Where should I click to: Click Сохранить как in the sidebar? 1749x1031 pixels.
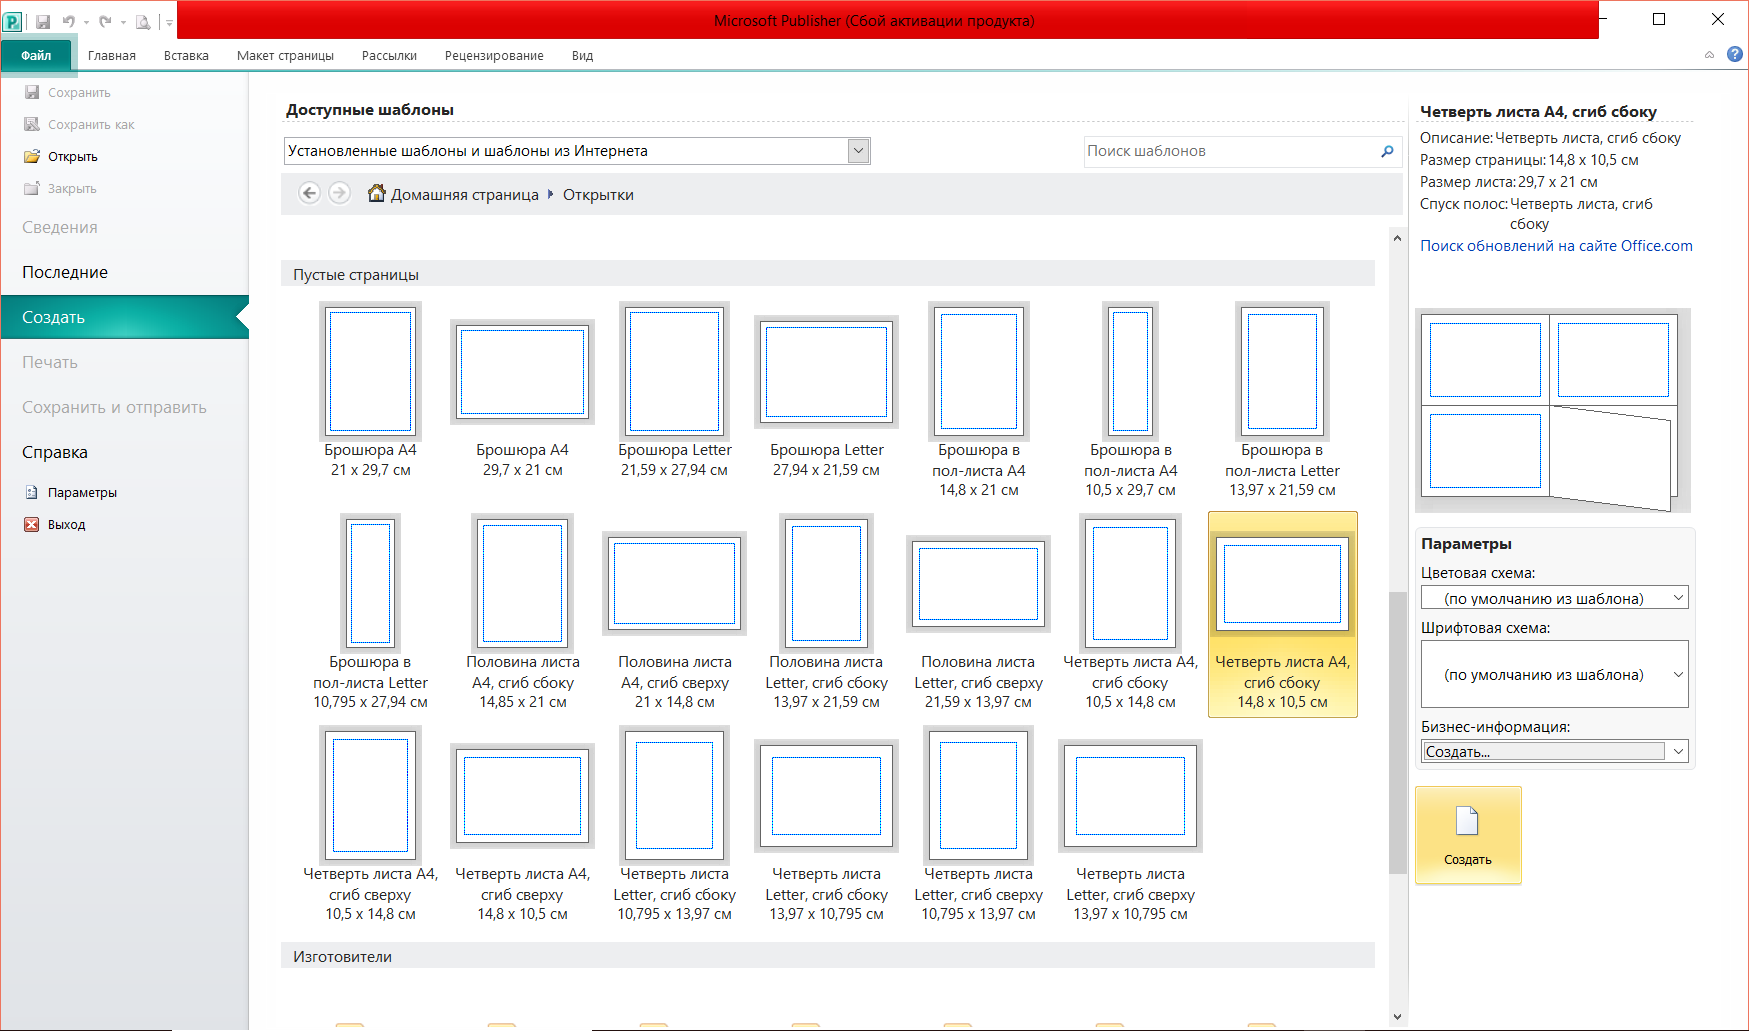(79, 124)
